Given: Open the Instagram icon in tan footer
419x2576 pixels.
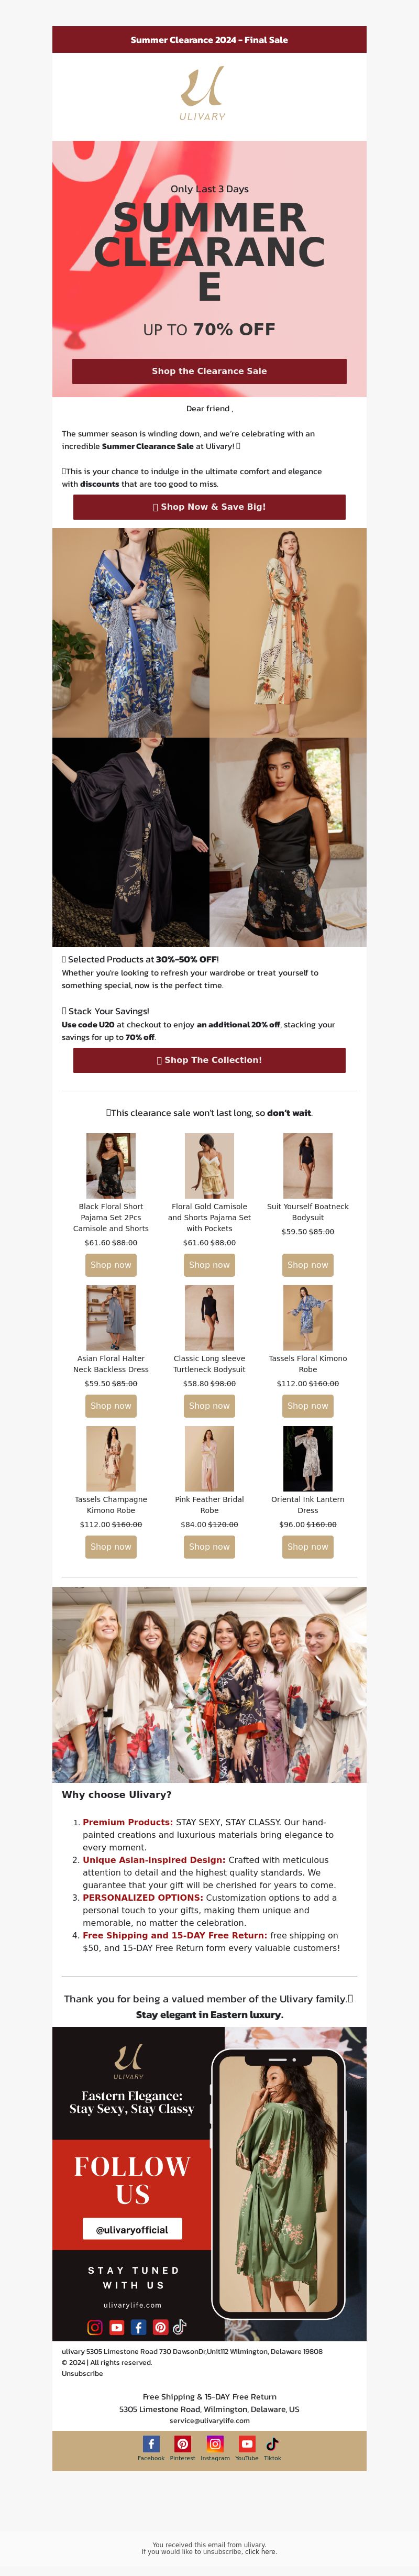Looking at the screenshot, I should pyautogui.click(x=214, y=2443).
